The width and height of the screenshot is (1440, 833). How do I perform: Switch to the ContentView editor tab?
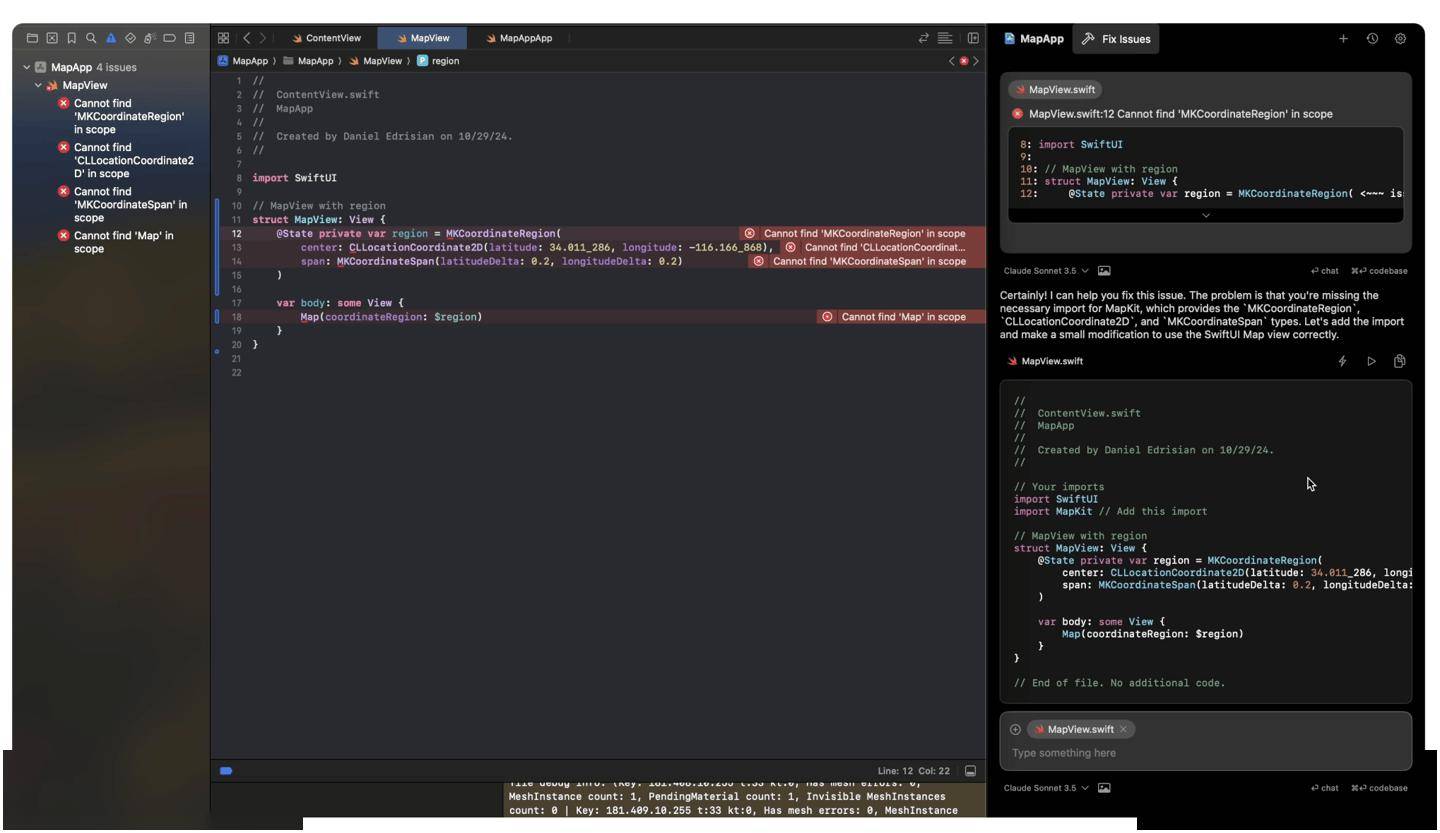(326, 38)
